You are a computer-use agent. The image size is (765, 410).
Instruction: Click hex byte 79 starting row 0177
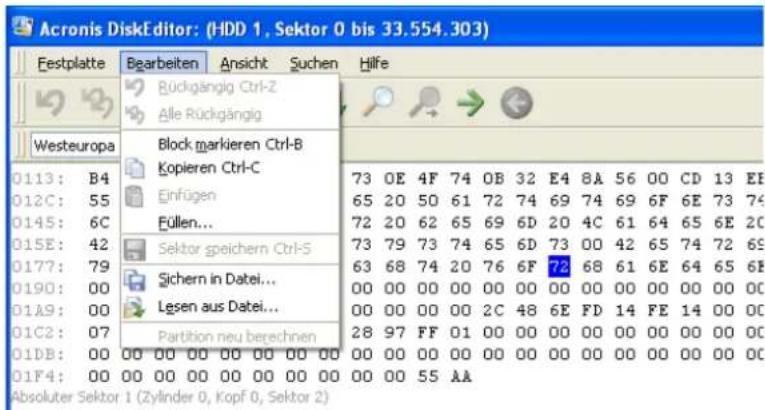99,266
